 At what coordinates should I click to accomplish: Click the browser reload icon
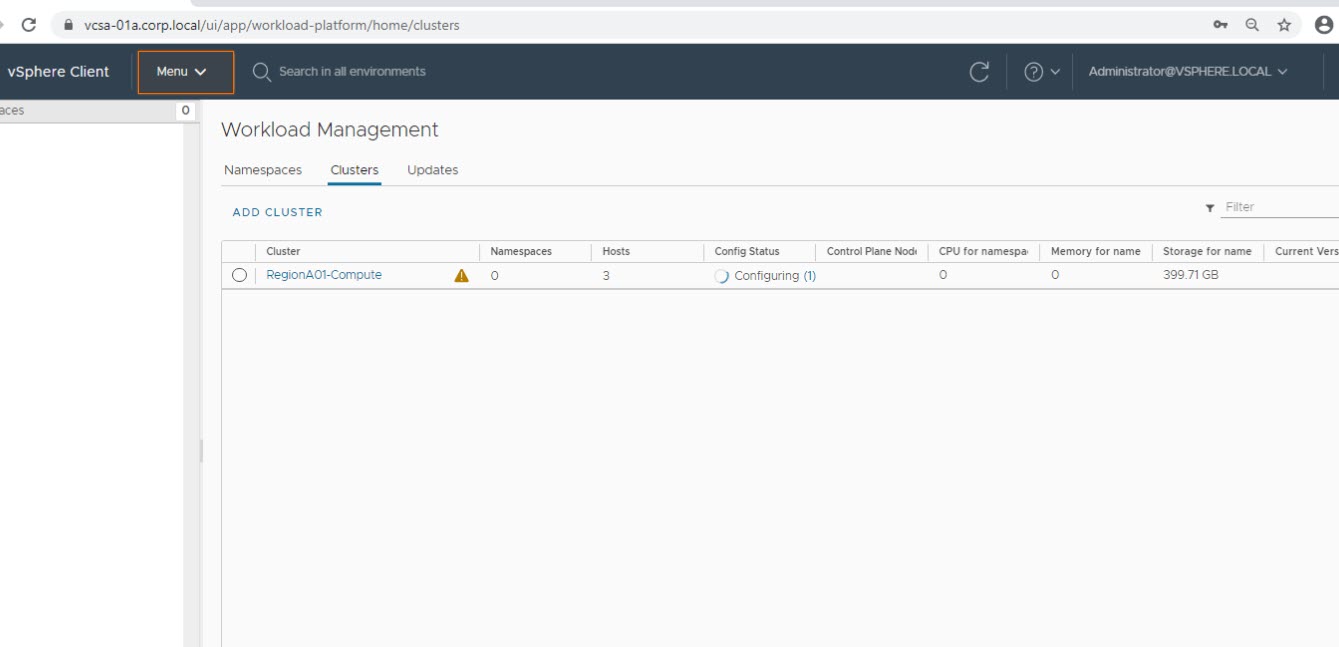click(x=29, y=25)
